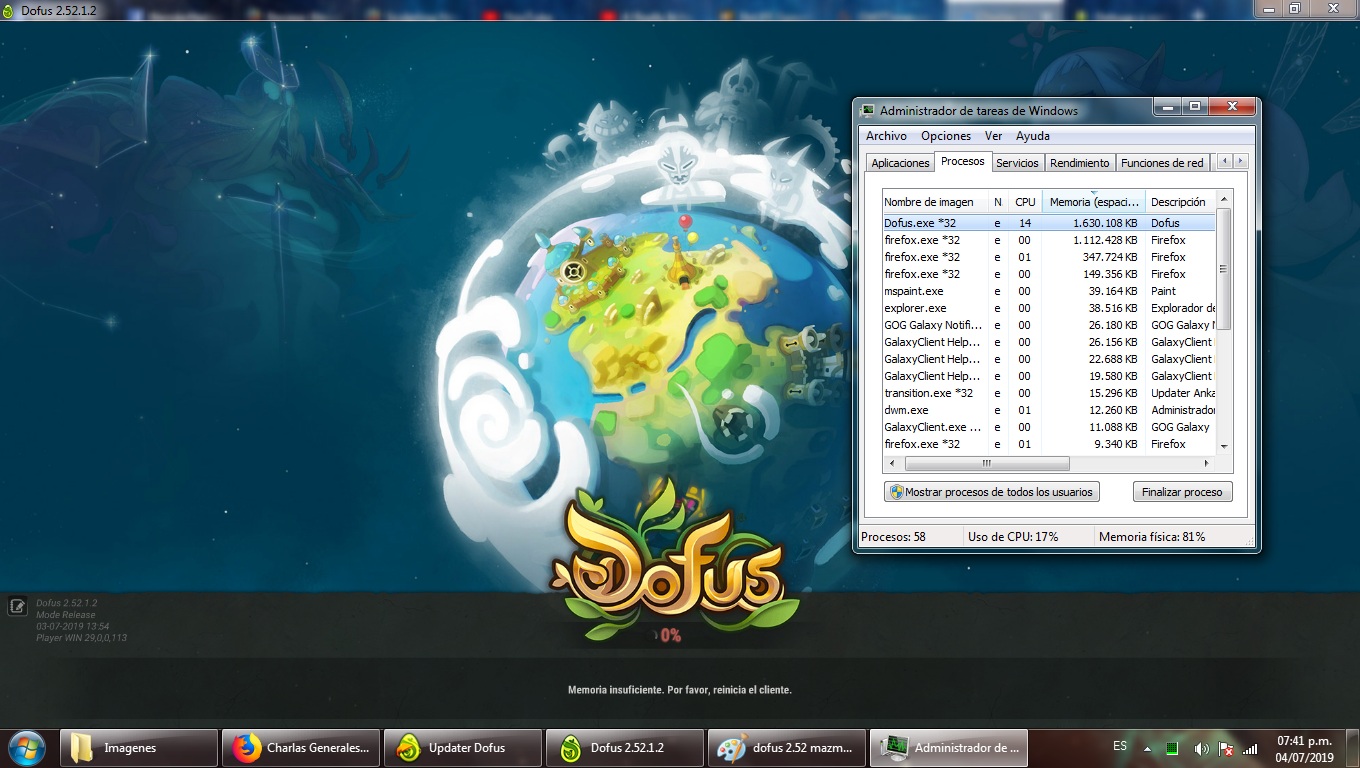
Task: Open the Imagenes folder taskbar button
Action: coord(139,747)
